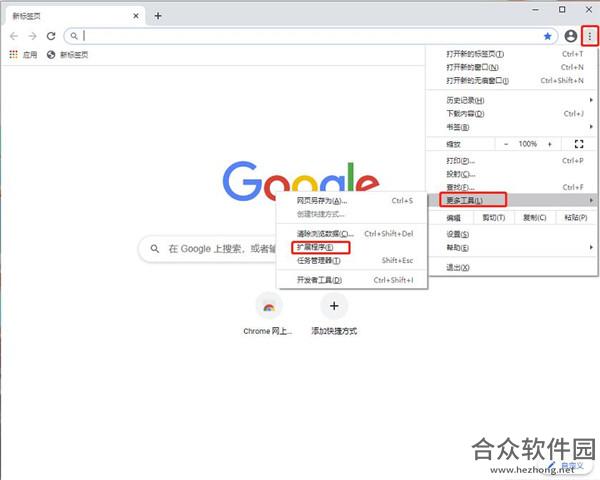The image size is (600, 480).
Task: Click the bookmark star icon
Action: tap(548, 36)
